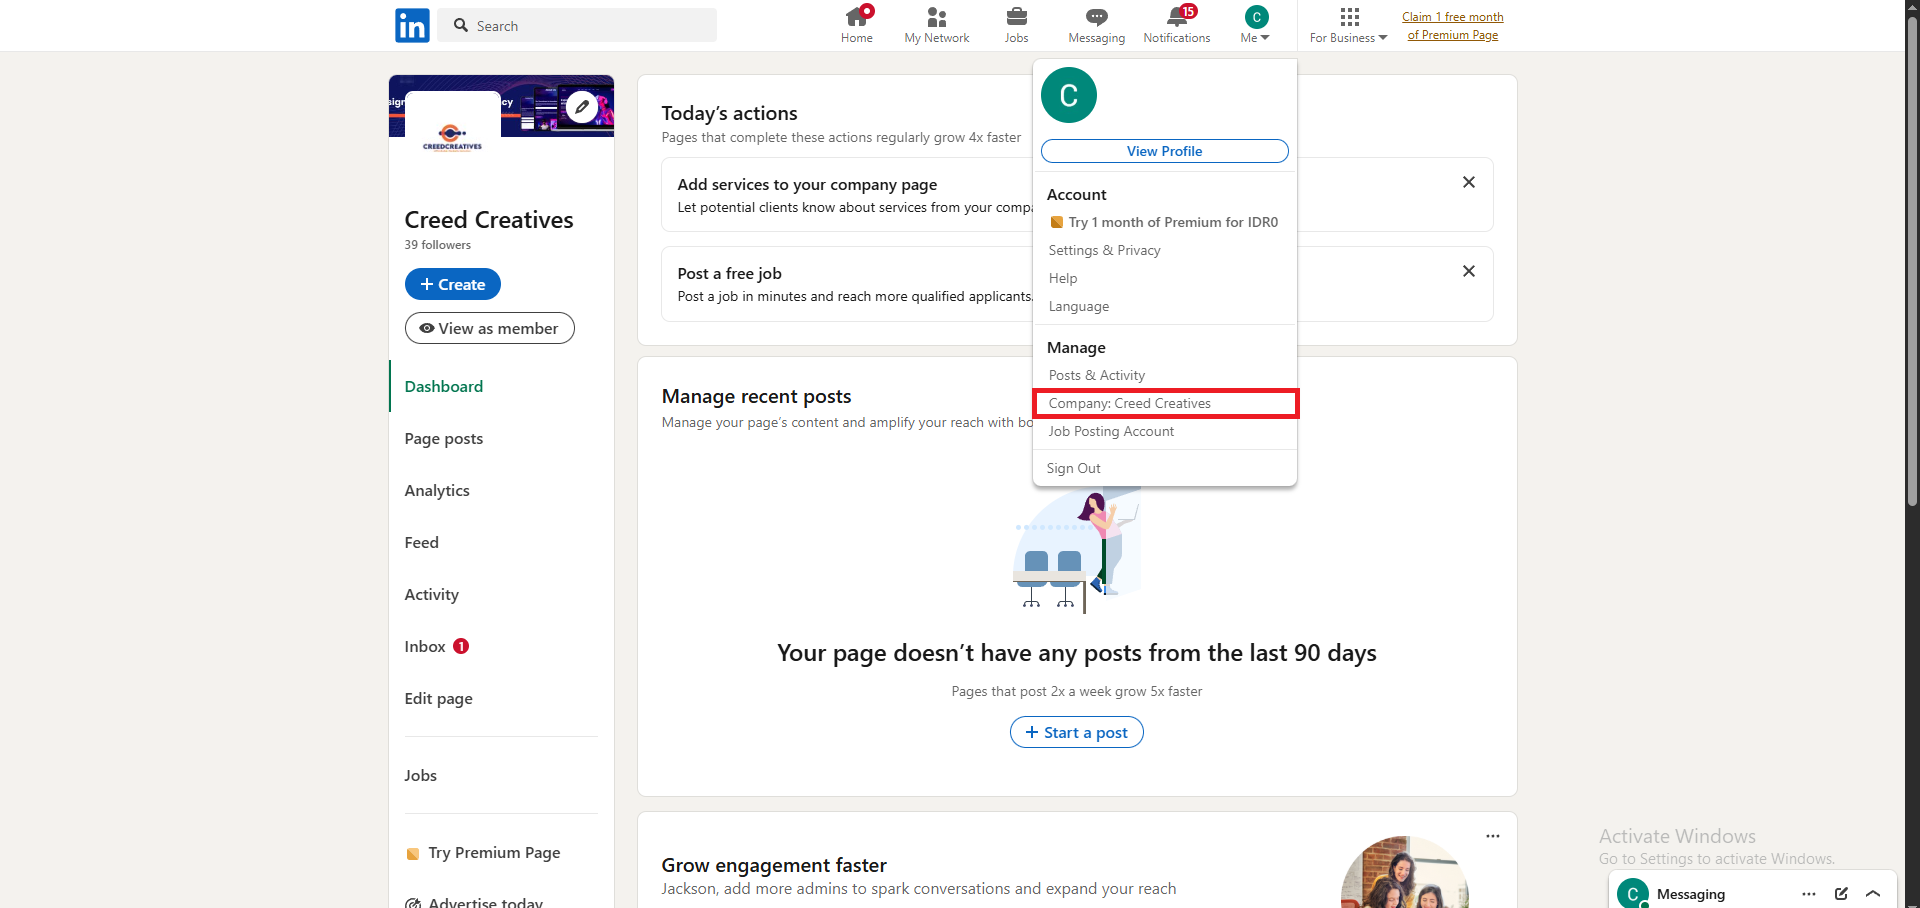The height and width of the screenshot is (908, 1920).
Task: Open a new message with the compose icon
Action: coord(1843,894)
